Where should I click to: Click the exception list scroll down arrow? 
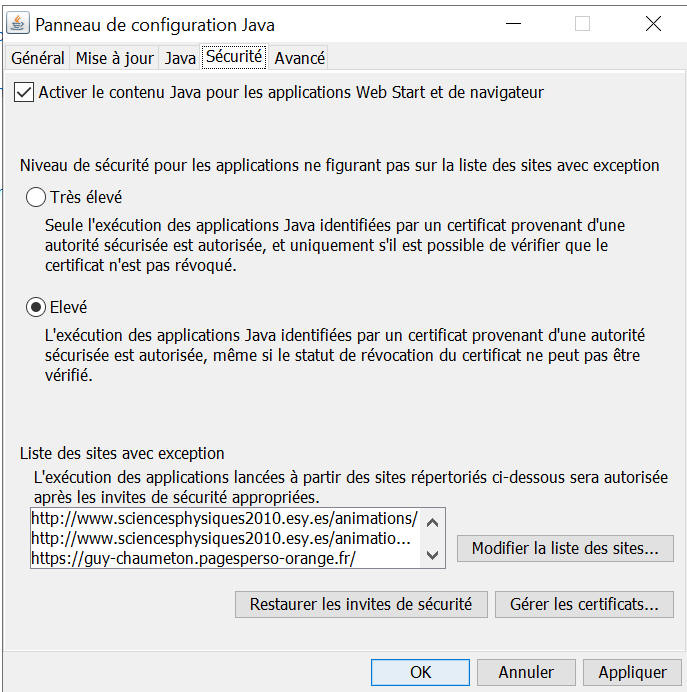[433, 555]
